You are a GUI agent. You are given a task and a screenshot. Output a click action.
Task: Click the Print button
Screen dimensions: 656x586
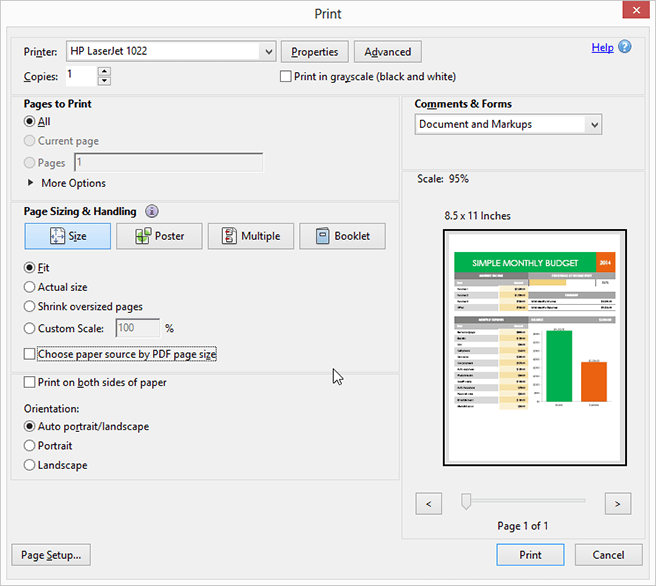530,555
